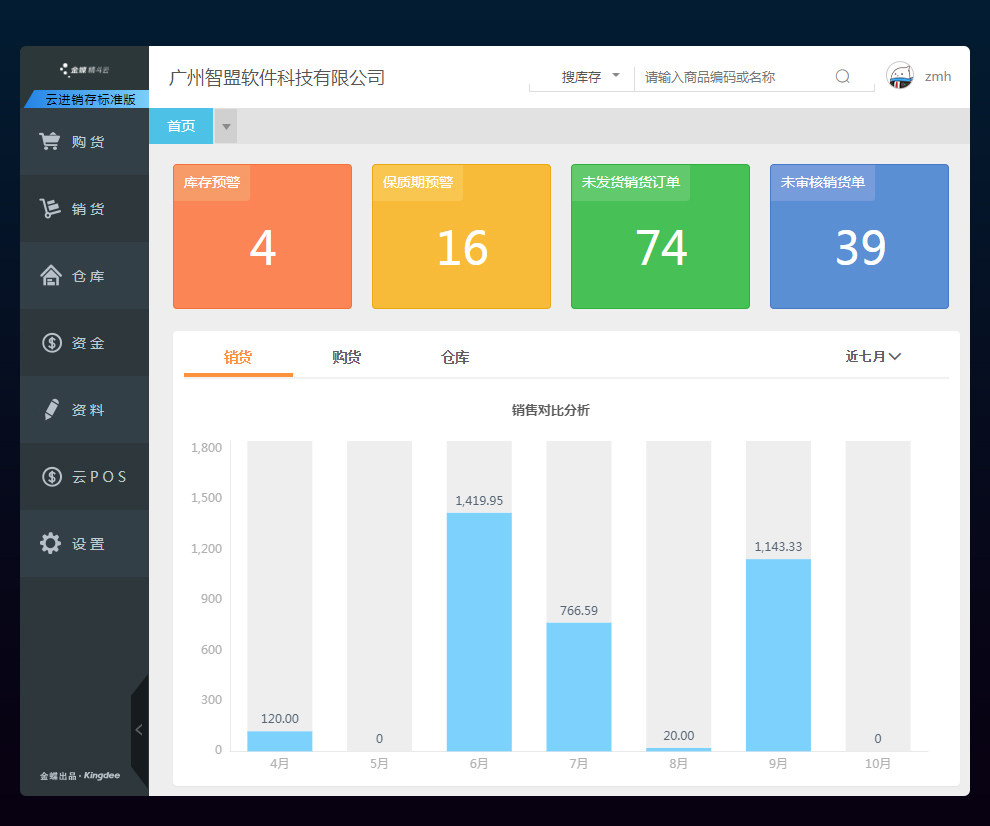
Task: Open the zmh user avatar
Action: click(x=900, y=76)
